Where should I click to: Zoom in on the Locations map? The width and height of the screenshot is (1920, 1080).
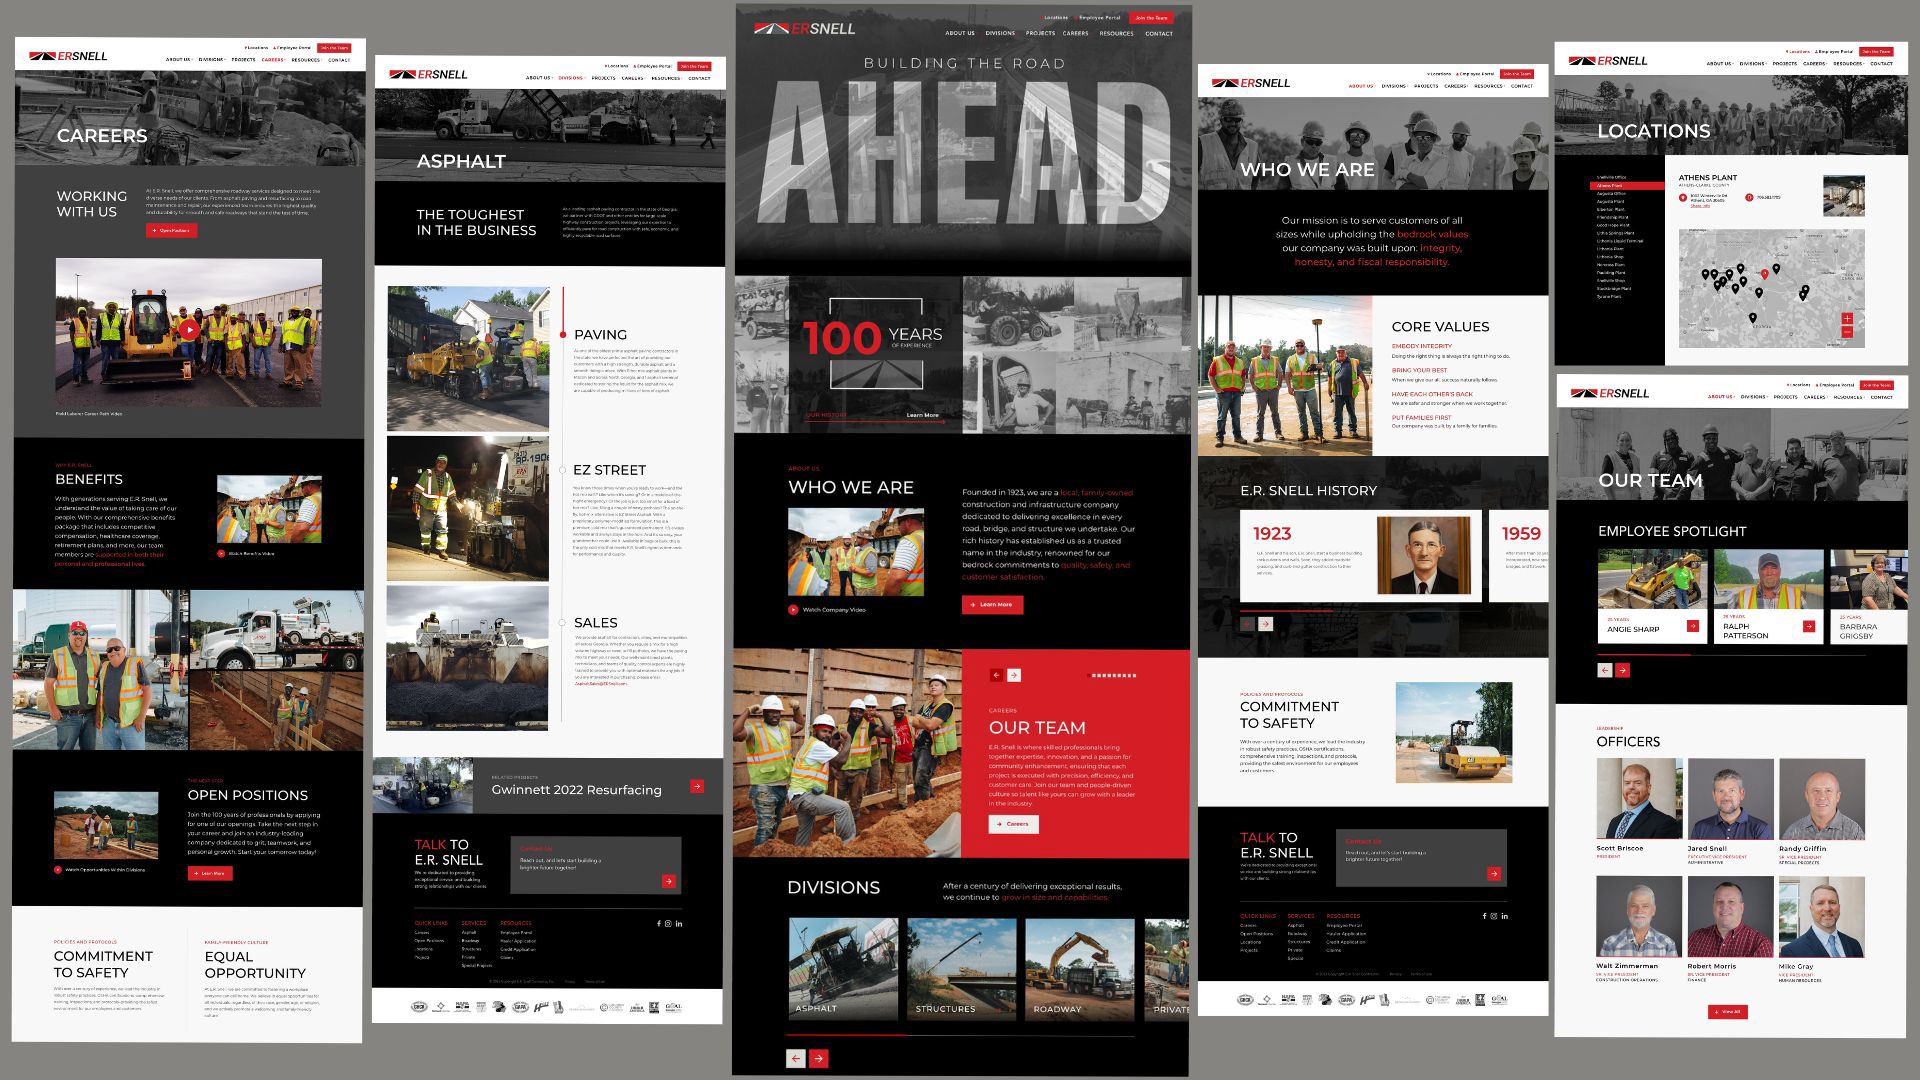pos(1847,318)
